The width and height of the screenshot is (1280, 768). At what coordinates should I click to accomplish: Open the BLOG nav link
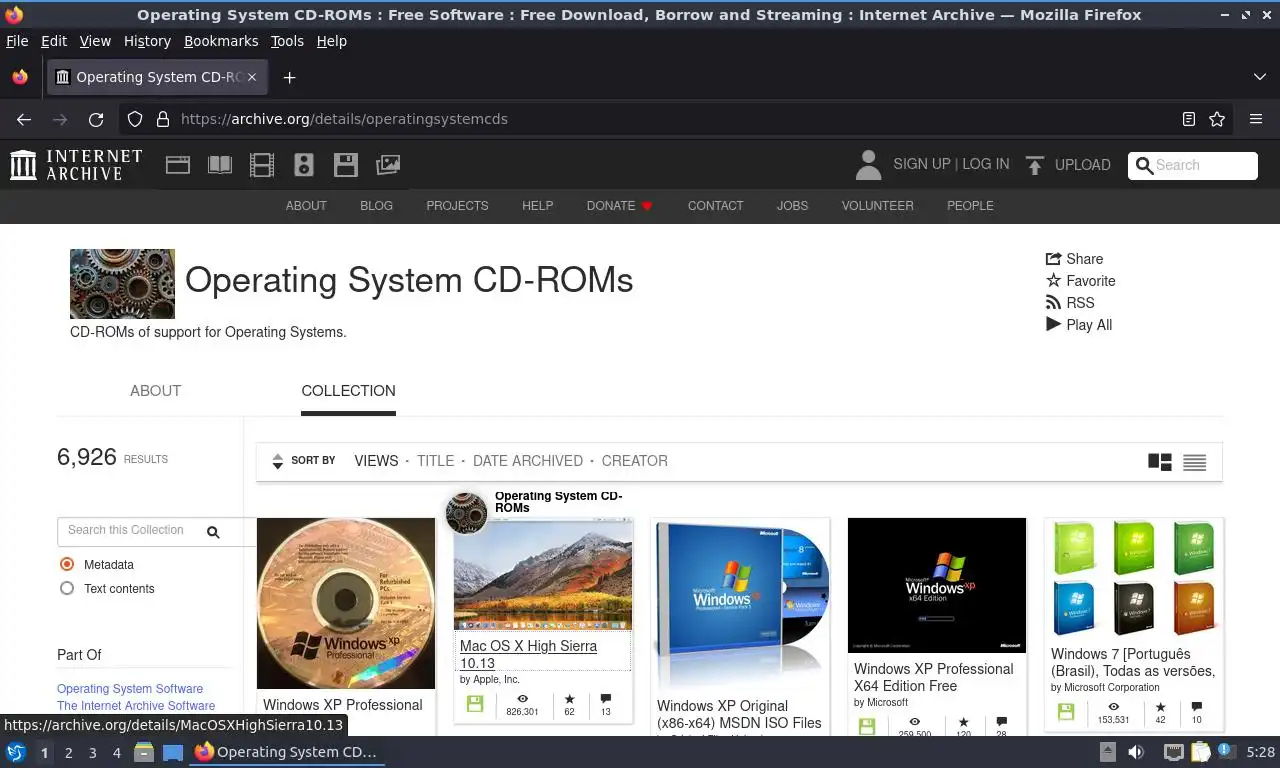point(376,206)
